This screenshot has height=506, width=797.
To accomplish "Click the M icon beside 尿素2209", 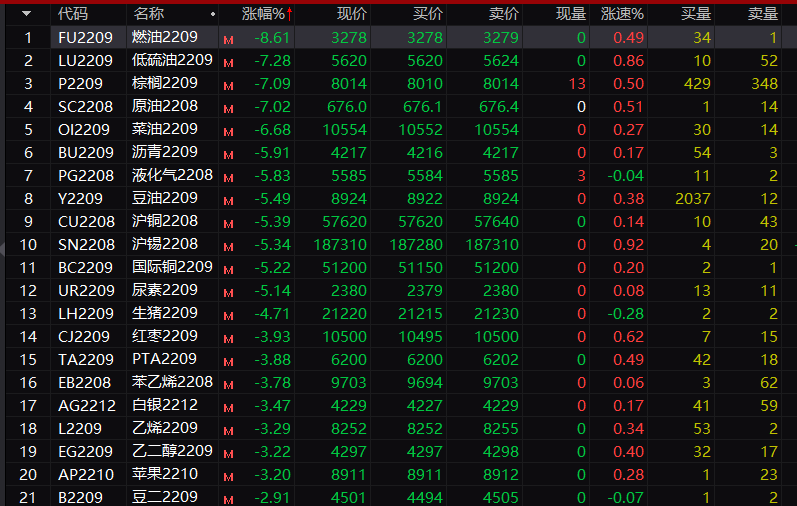I will tap(229, 292).
